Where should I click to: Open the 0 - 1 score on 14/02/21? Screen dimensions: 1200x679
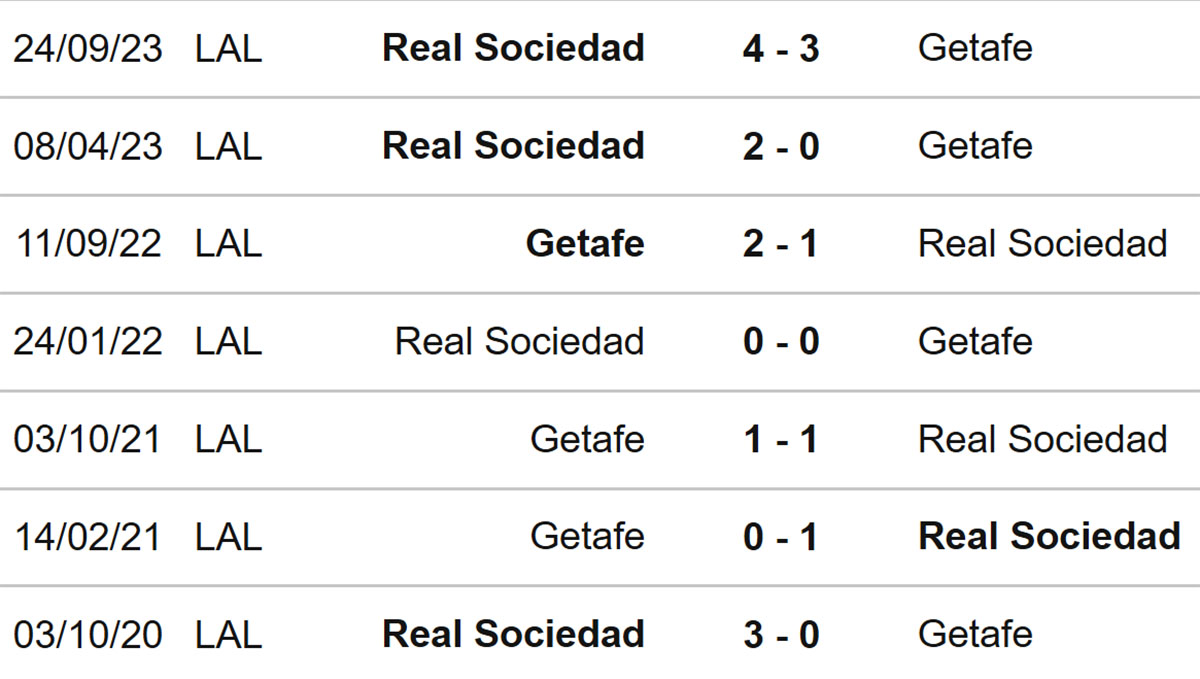point(781,538)
